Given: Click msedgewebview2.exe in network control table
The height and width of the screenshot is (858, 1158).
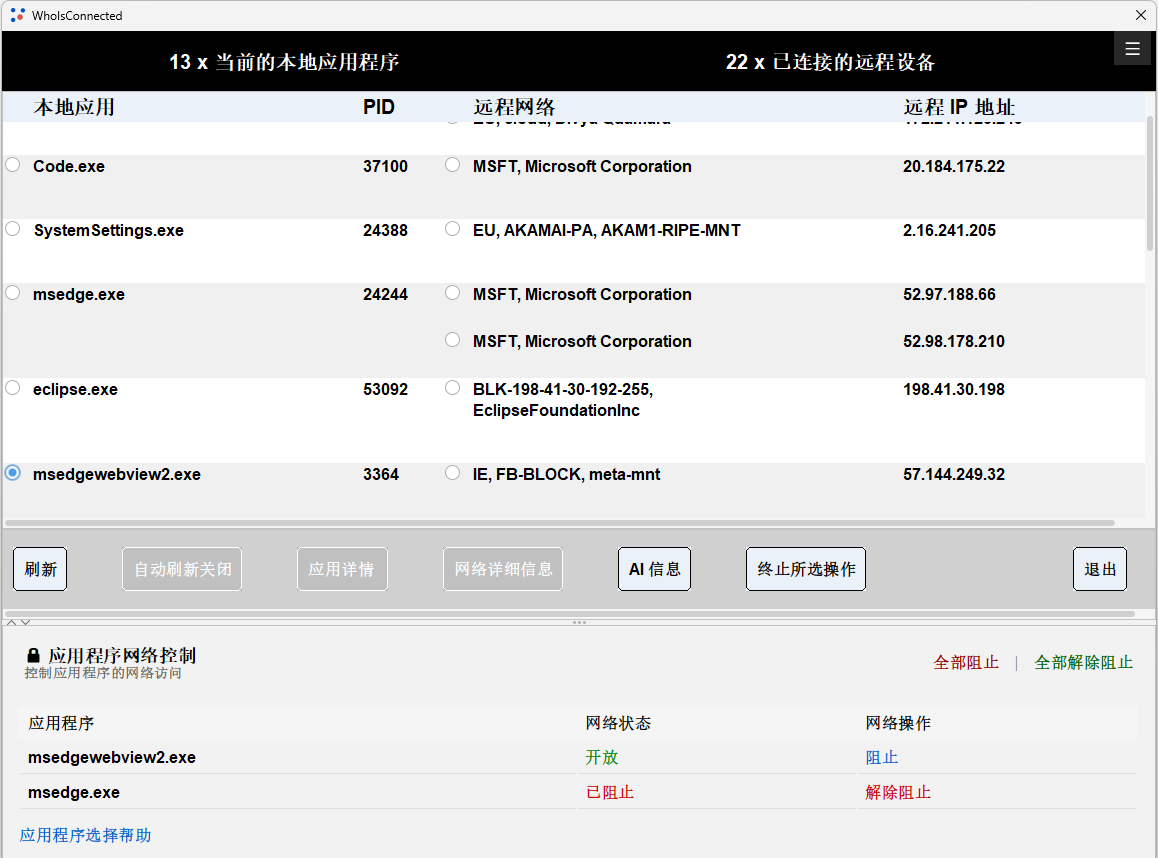Looking at the screenshot, I should pyautogui.click(x=112, y=758).
